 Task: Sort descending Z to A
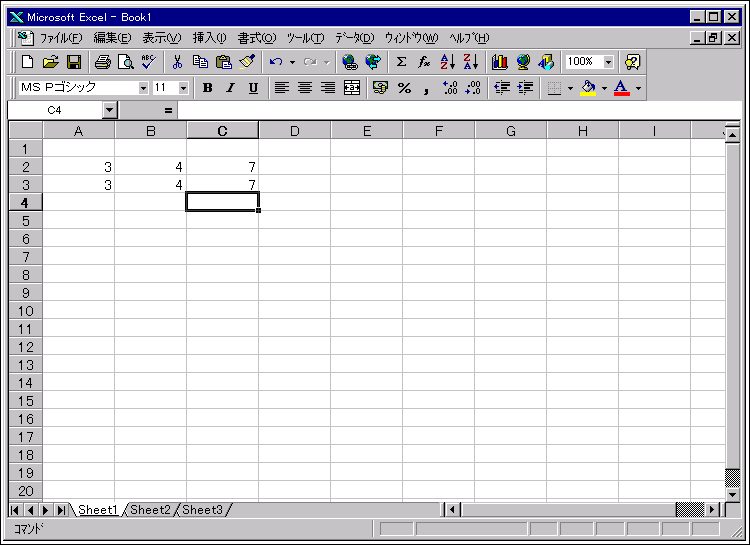(x=471, y=62)
